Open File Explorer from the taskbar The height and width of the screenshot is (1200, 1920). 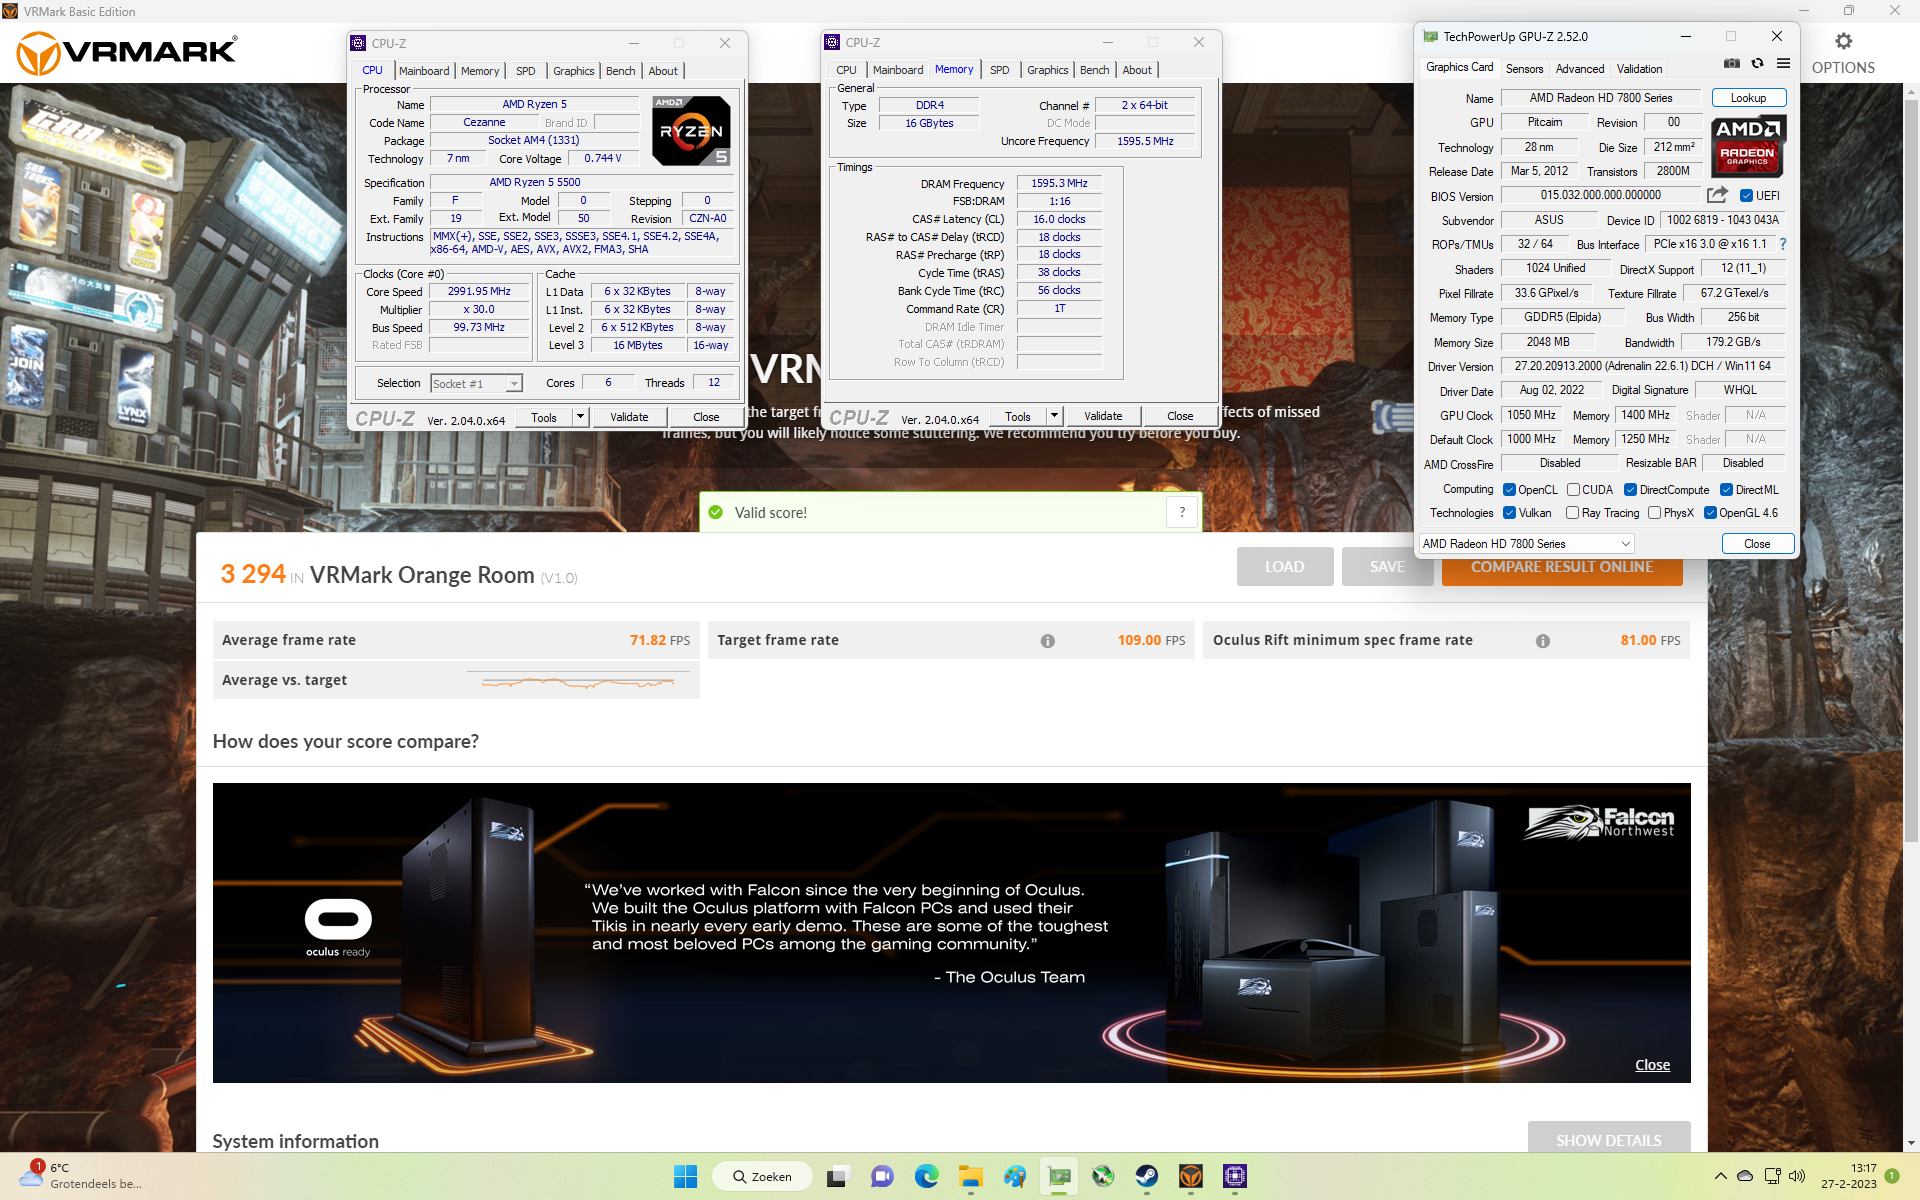(x=970, y=1177)
